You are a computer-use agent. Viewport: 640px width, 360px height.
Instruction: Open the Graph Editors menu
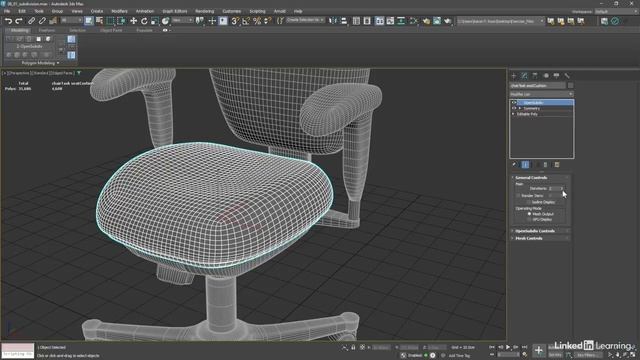click(x=175, y=11)
